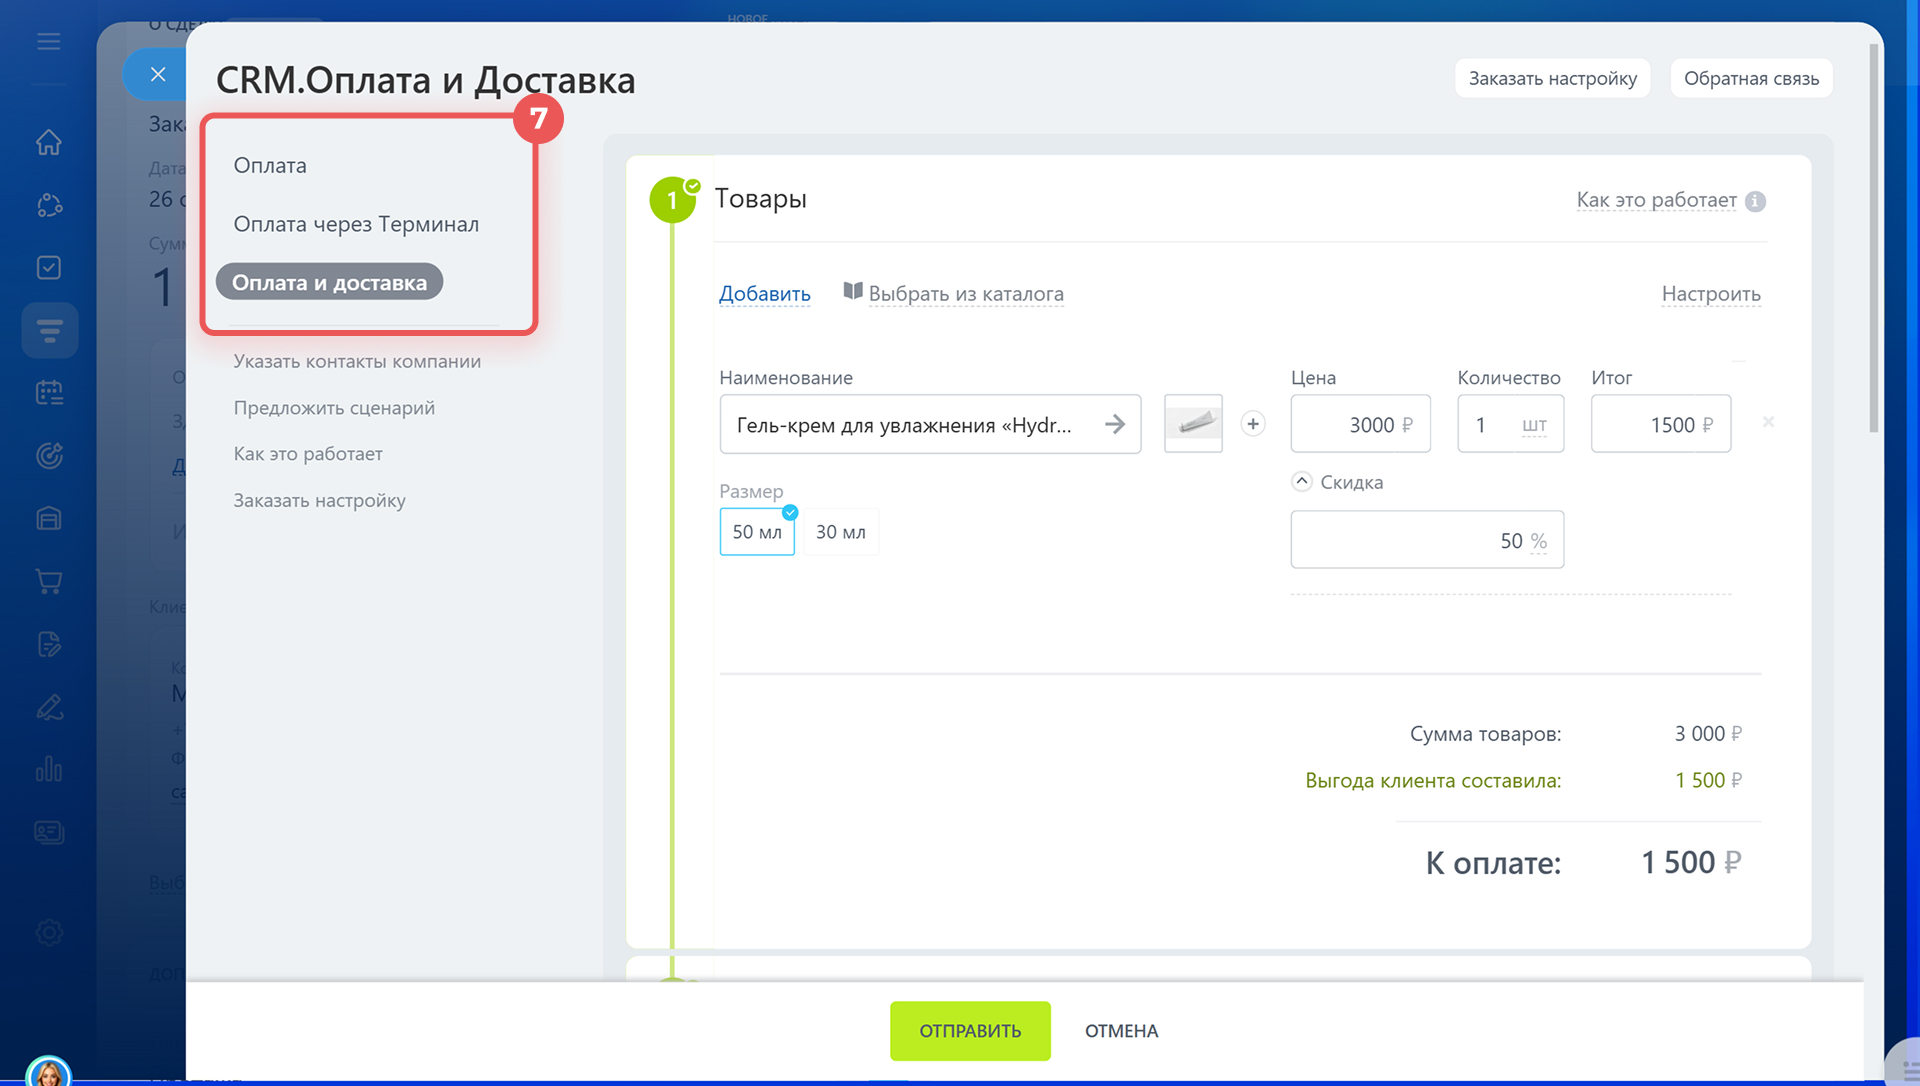
Task: Open the CRM funnel icon in sidebar
Action: coord(49,330)
